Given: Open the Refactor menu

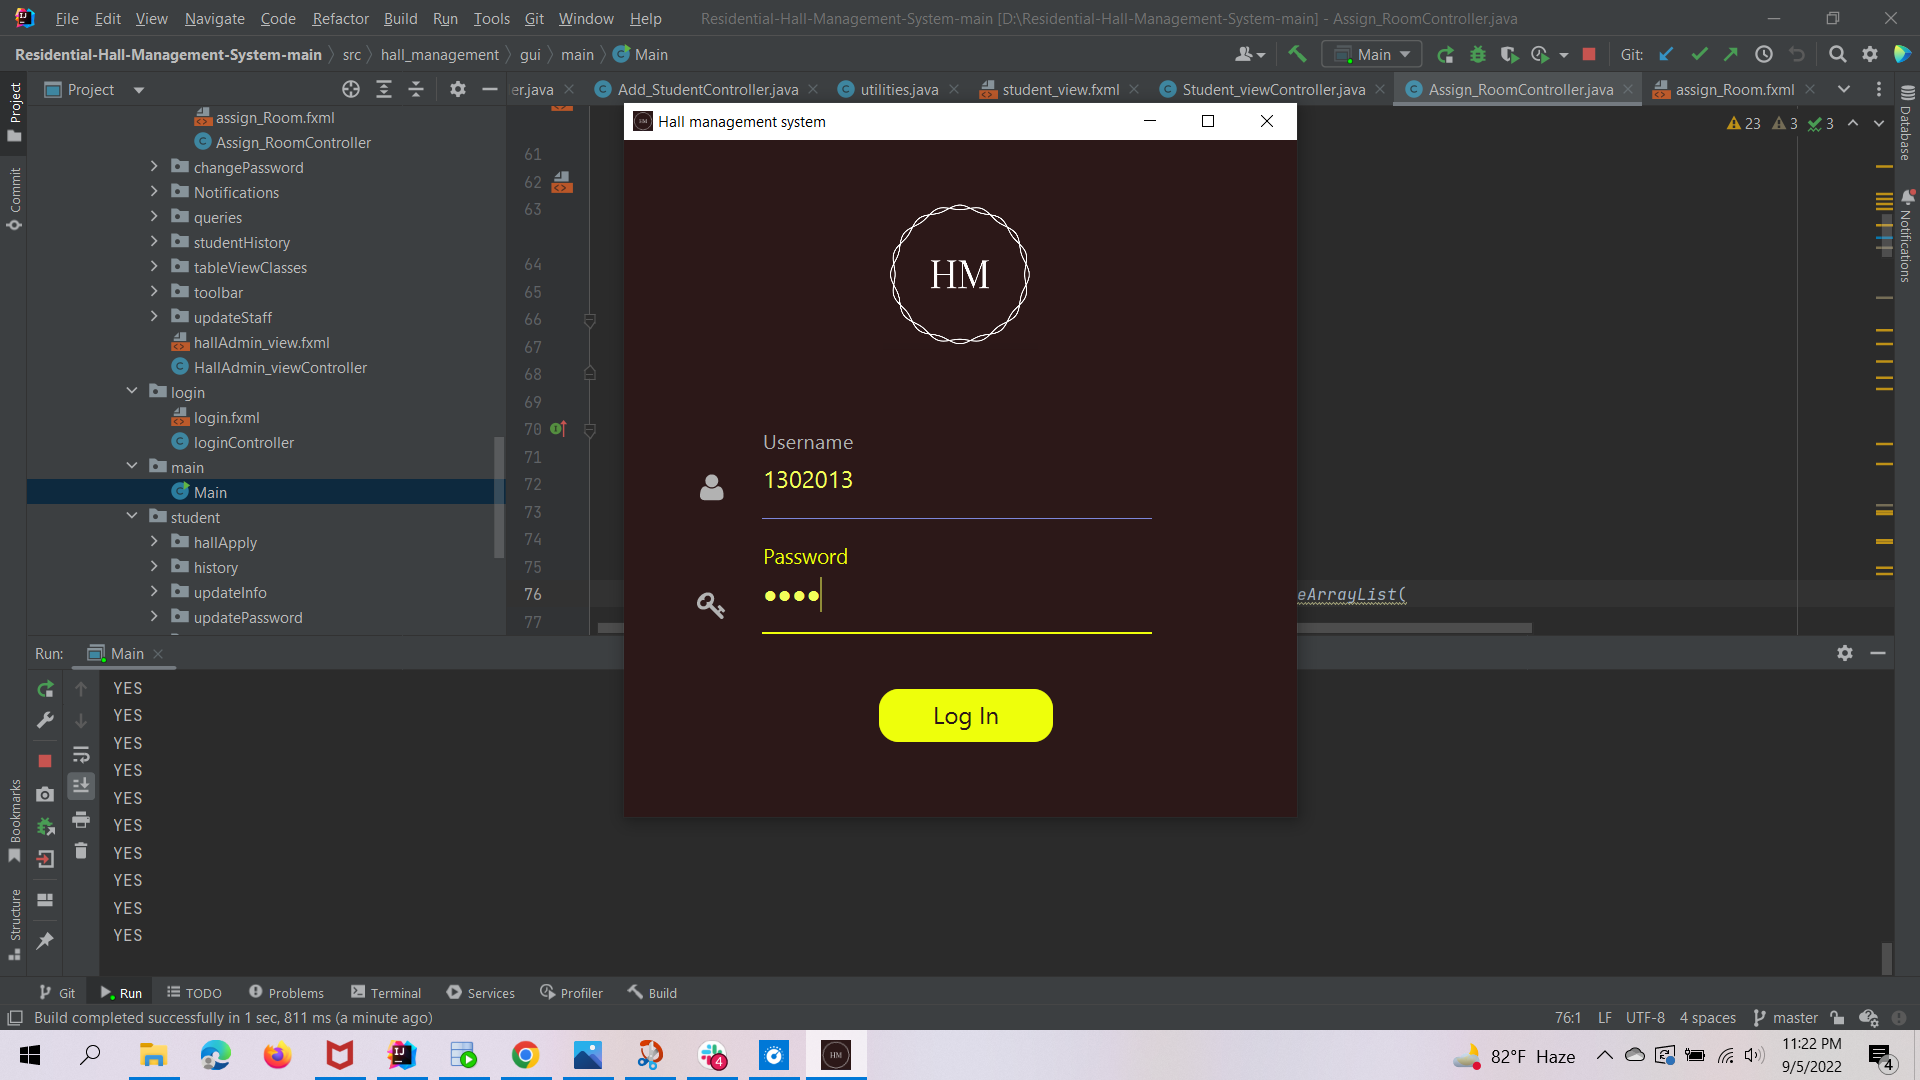Looking at the screenshot, I should coord(340,18).
